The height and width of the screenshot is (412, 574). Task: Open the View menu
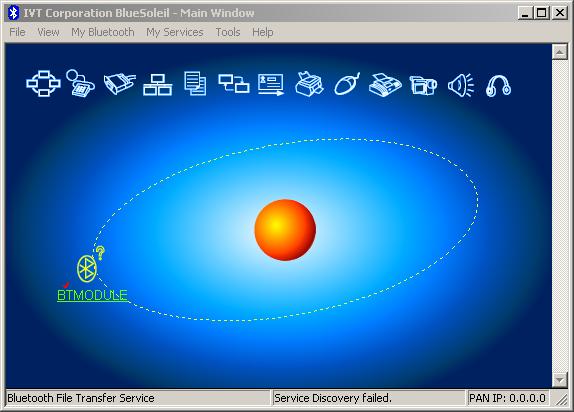(48, 32)
